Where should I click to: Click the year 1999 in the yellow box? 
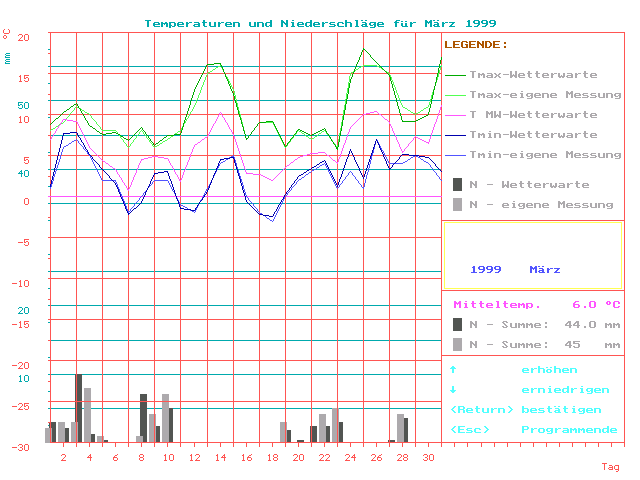click(x=485, y=270)
